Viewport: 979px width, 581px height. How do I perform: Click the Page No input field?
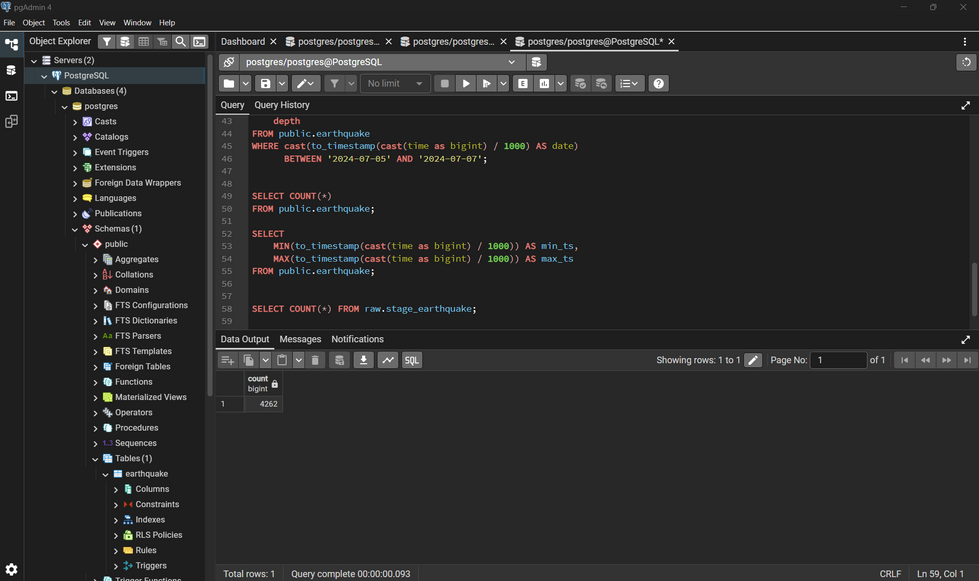click(837, 360)
